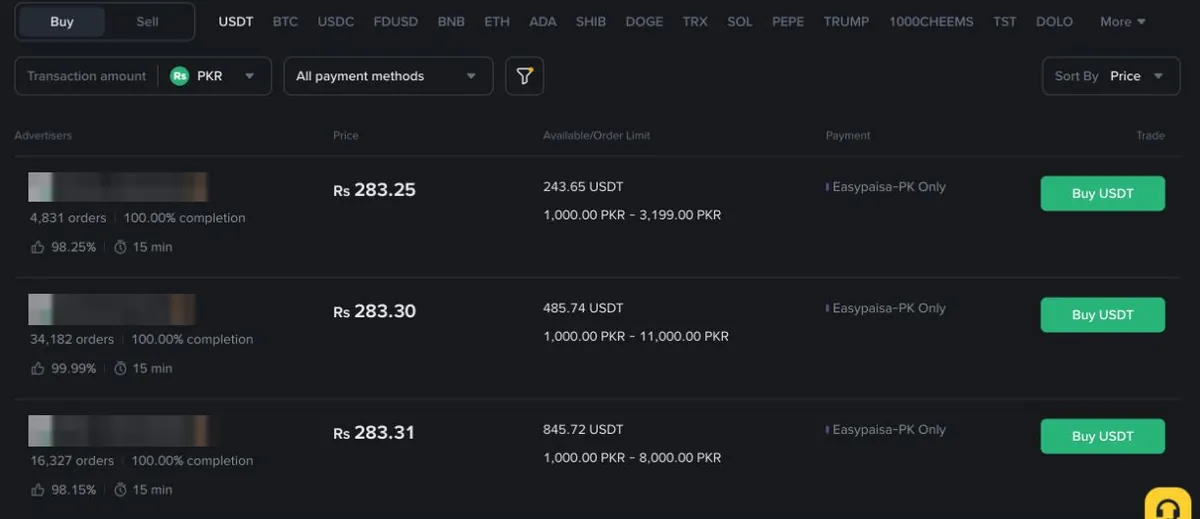Image resolution: width=1200 pixels, height=519 pixels.
Task: Open the filter funnel icon
Action: pos(525,76)
